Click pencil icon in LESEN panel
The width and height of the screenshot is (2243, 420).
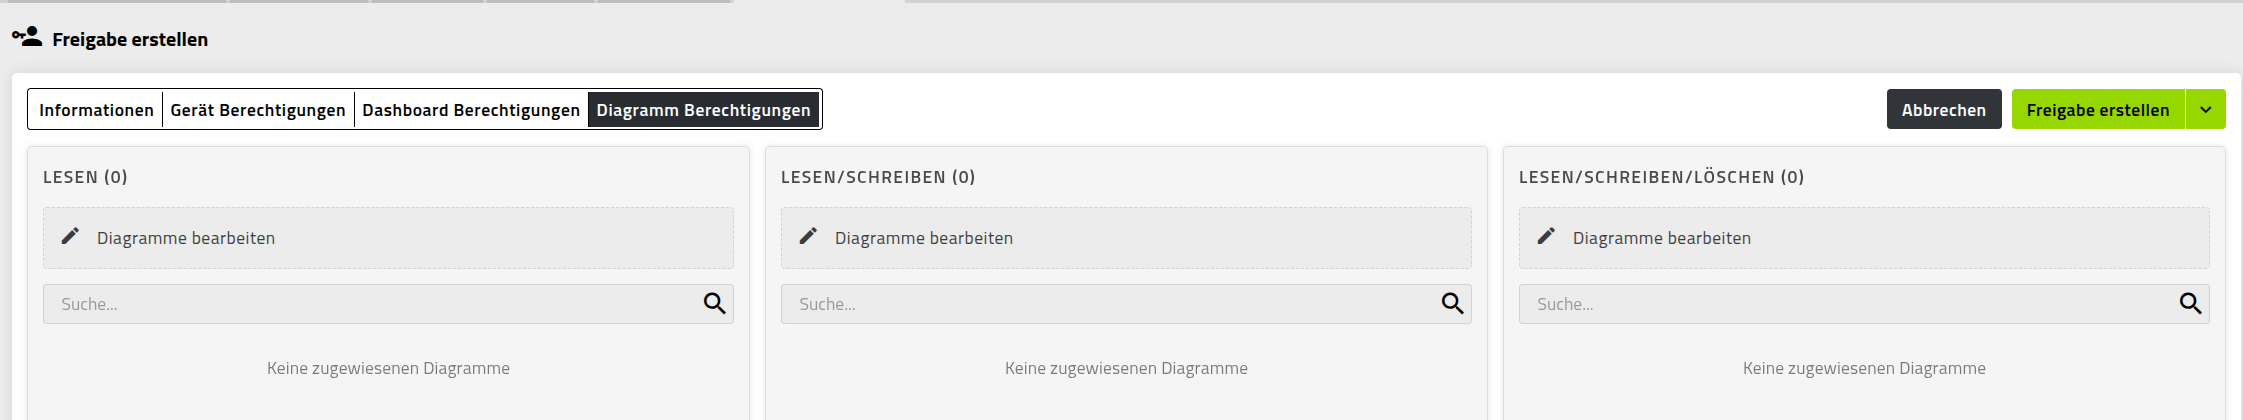(x=70, y=236)
